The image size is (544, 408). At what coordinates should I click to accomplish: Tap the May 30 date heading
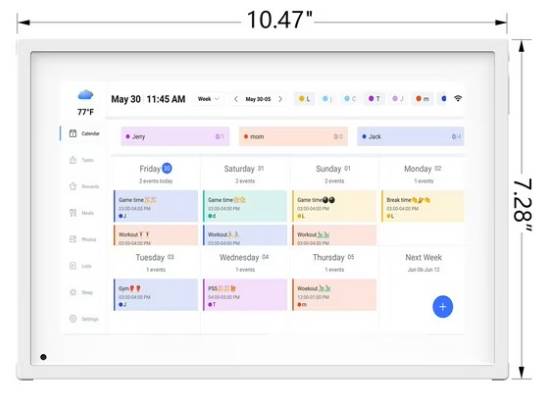(x=126, y=99)
